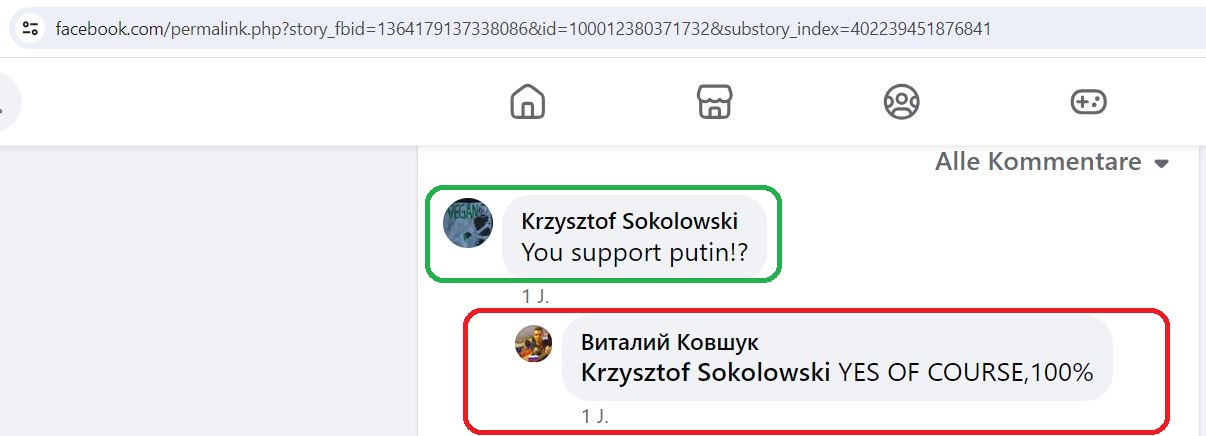Click the 'YES OF COURSE,100%' reply text

(x=965, y=373)
